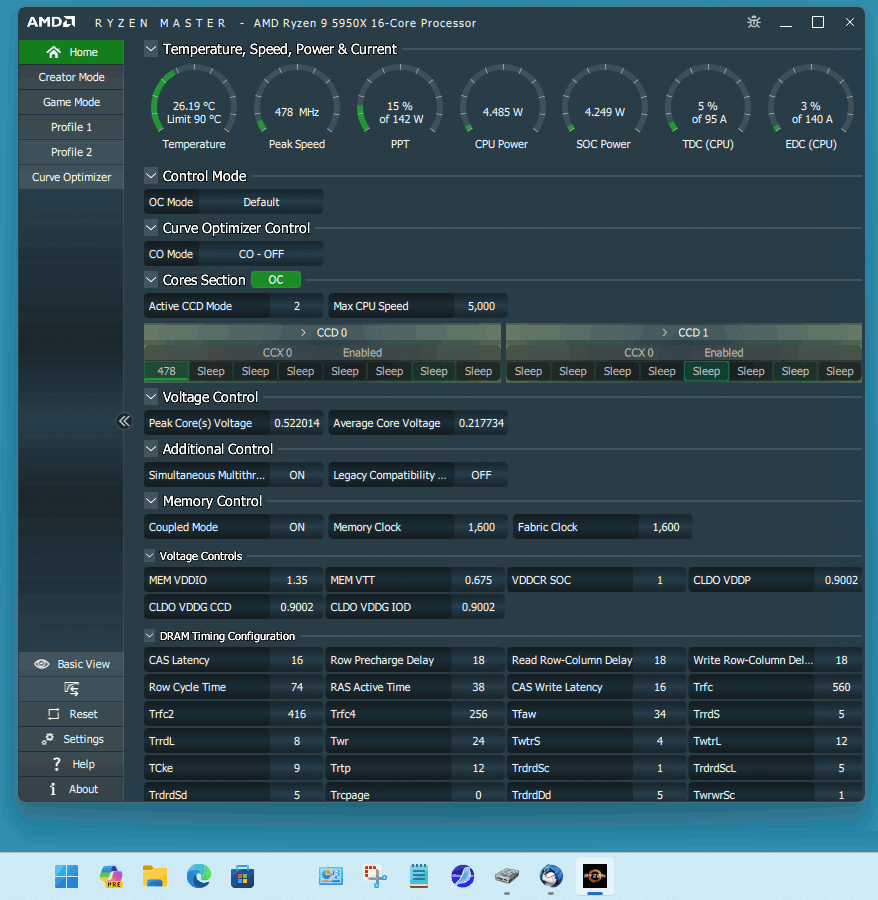The width and height of the screenshot is (878, 900).
Task: Open Microsoft Store from the taskbar
Action: click(243, 876)
